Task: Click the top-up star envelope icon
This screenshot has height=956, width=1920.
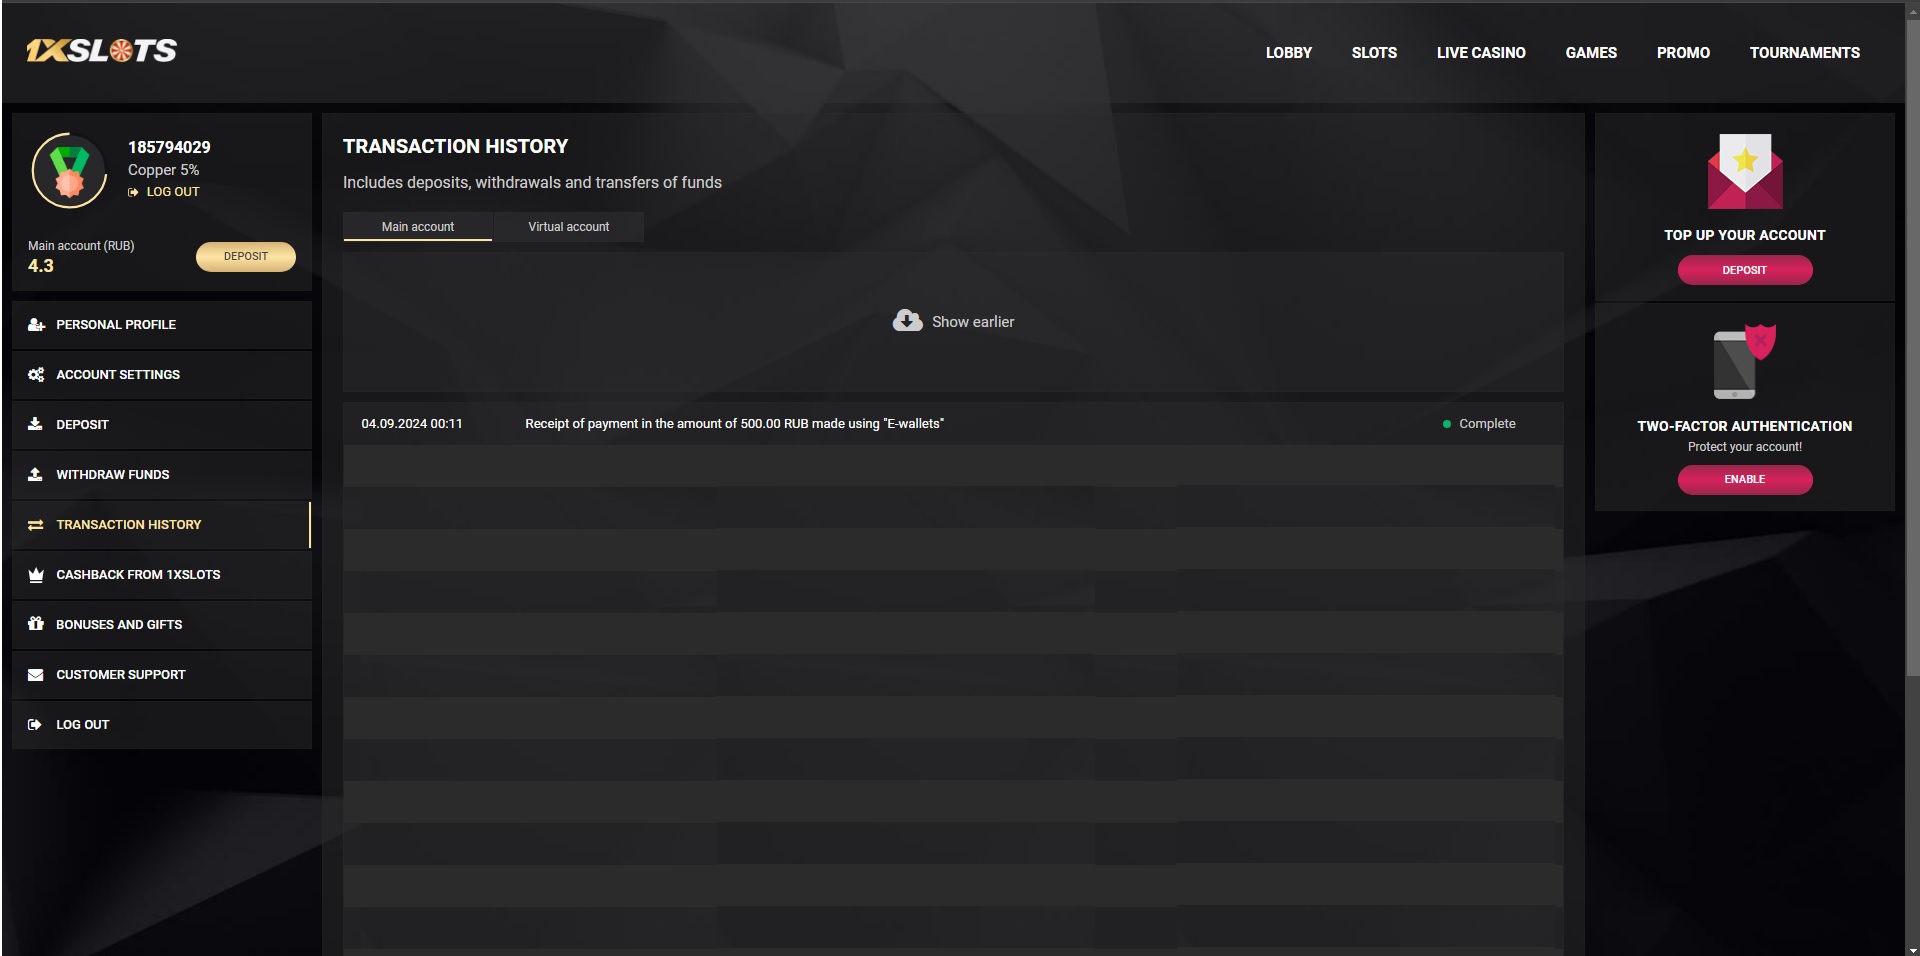Action: pos(1745,172)
